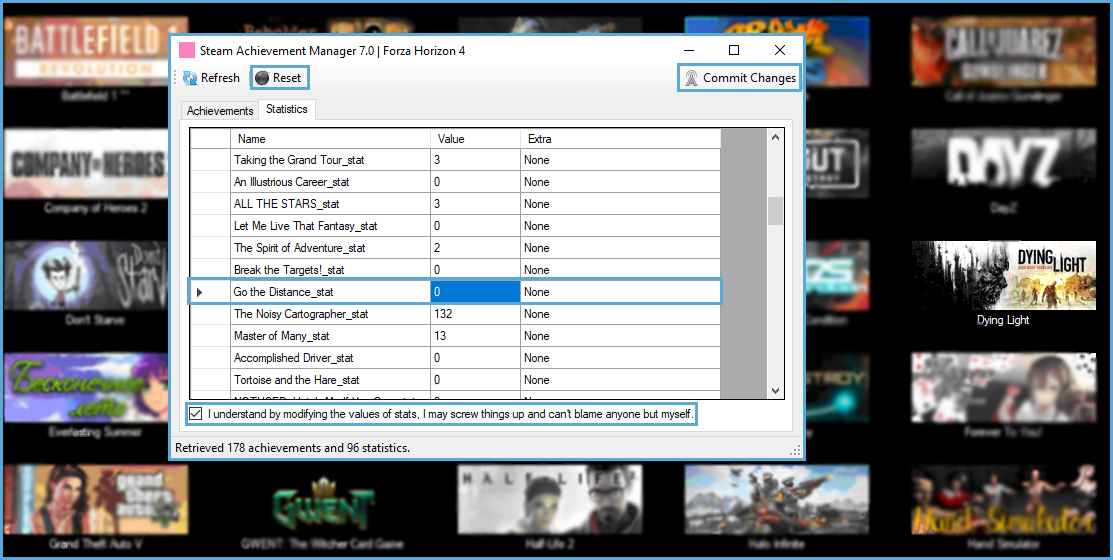This screenshot has height=560, width=1113.
Task: Open Hand Simulator thumbnail in background
Action: click(x=1003, y=500)
